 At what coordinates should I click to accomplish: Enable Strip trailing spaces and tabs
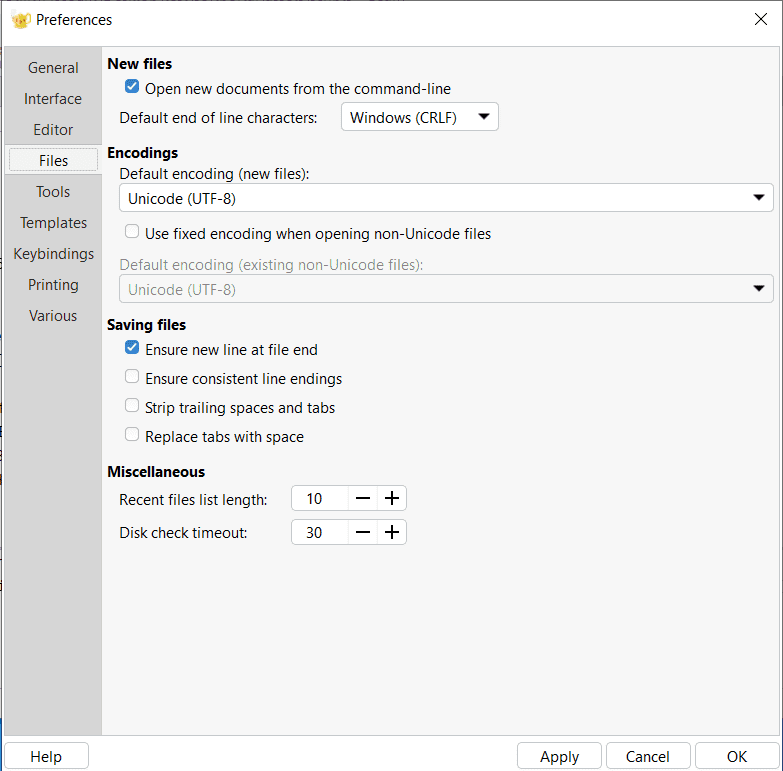[132, 406]
